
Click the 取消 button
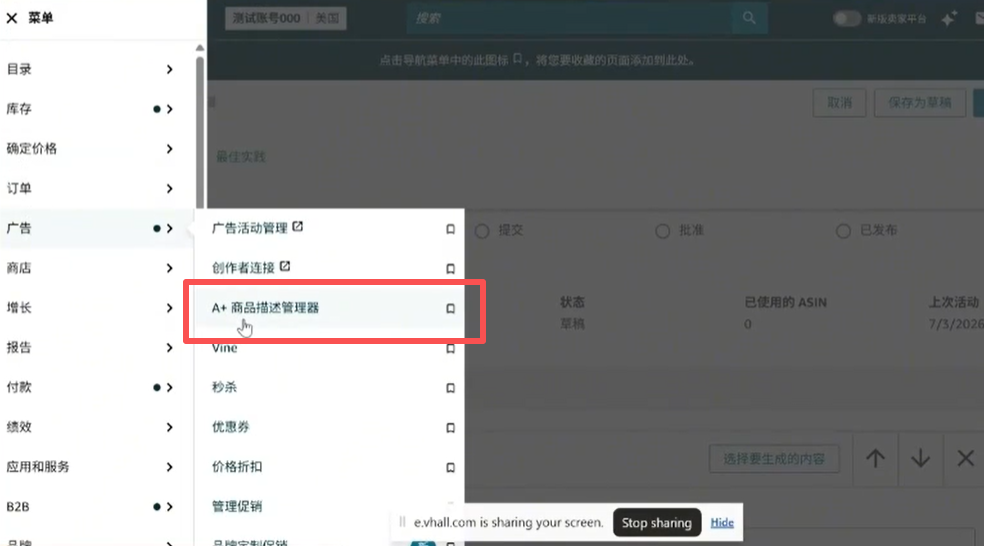coord(839,102)
